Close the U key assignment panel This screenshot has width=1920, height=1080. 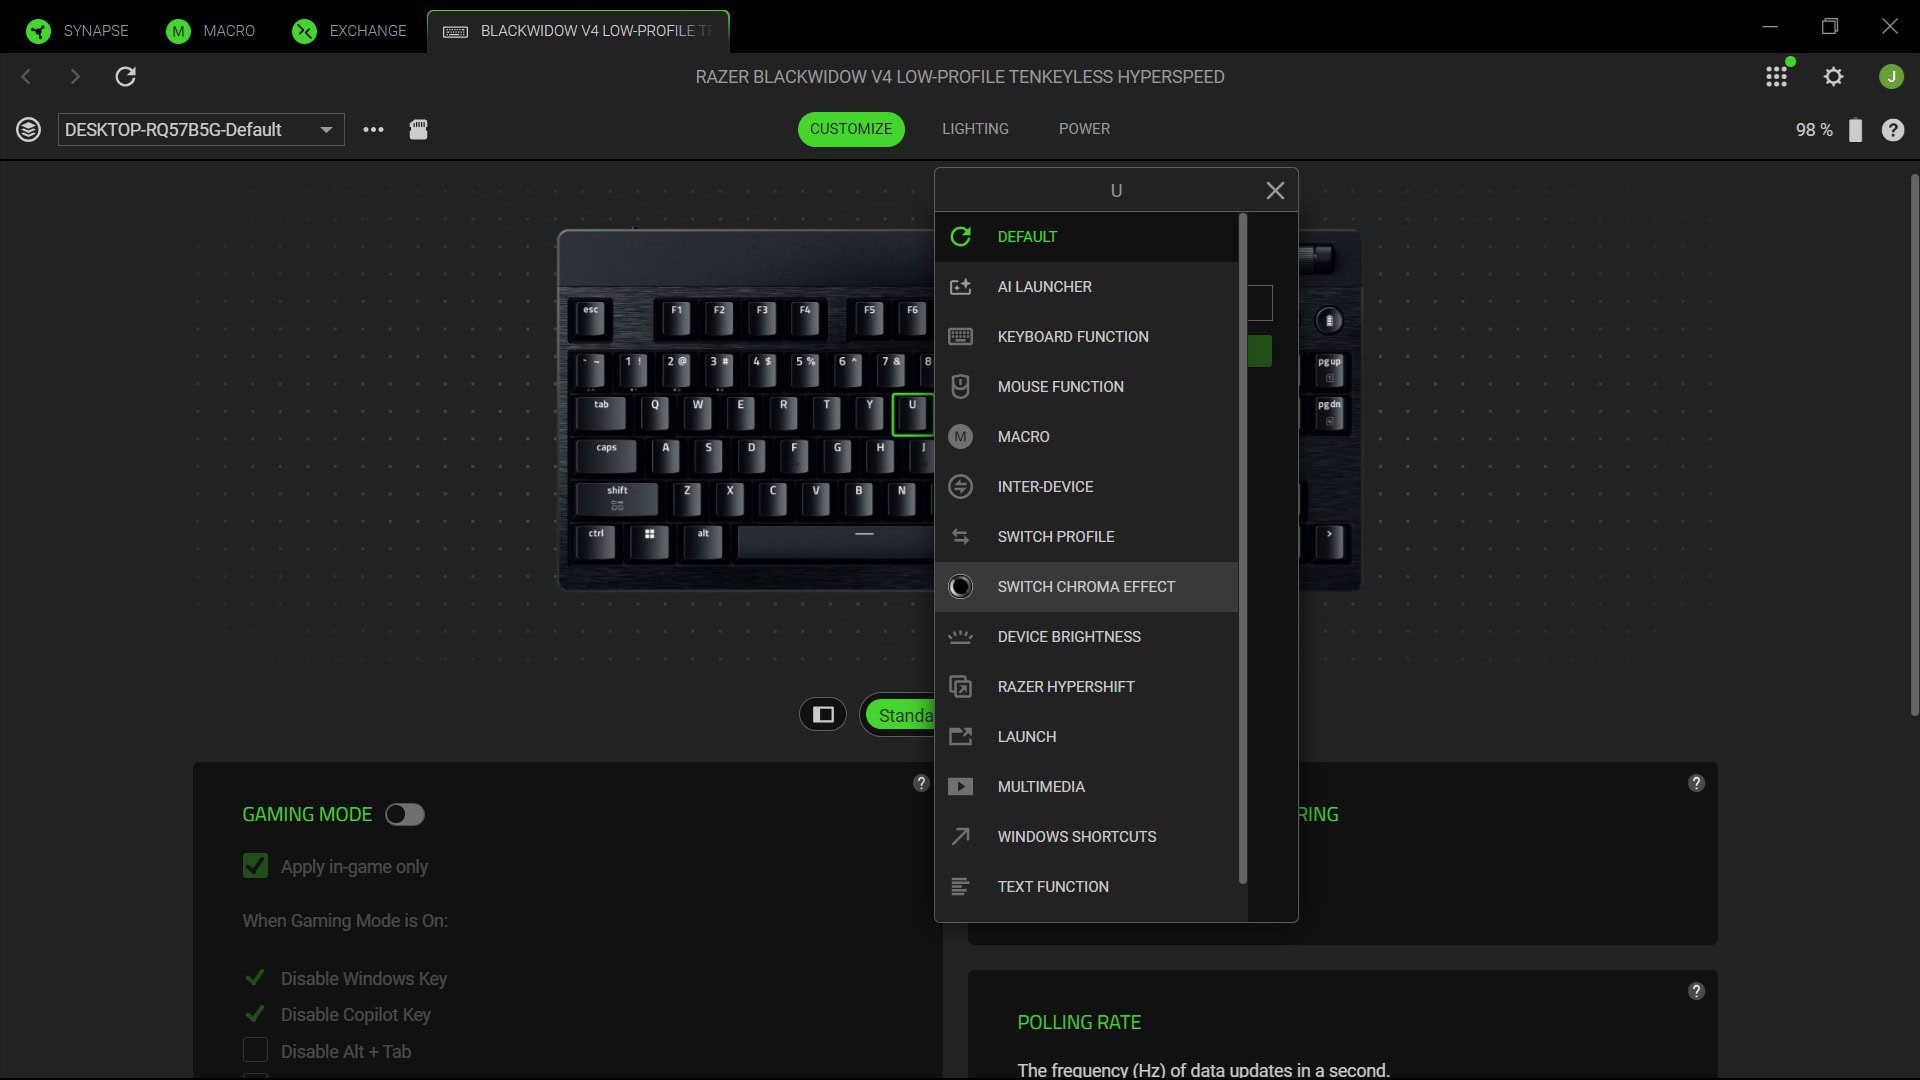pos(1275,191)
